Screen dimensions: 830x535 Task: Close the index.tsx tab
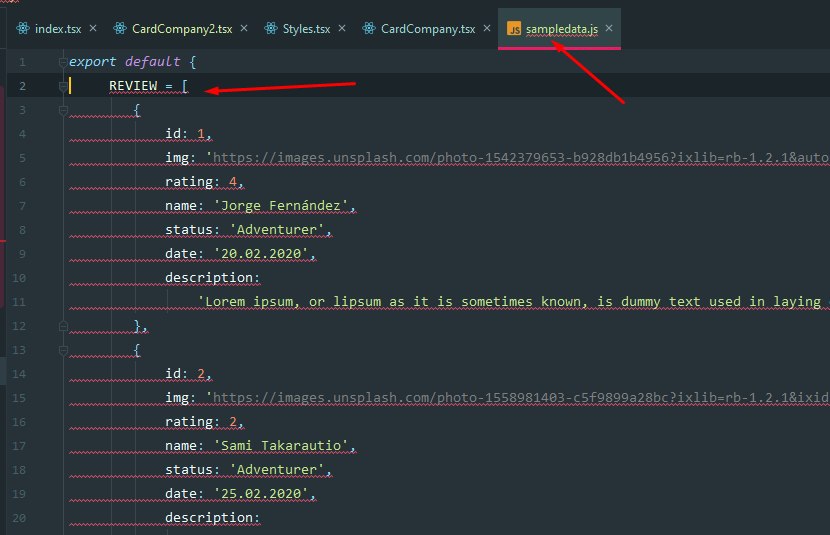click(93, 28)
